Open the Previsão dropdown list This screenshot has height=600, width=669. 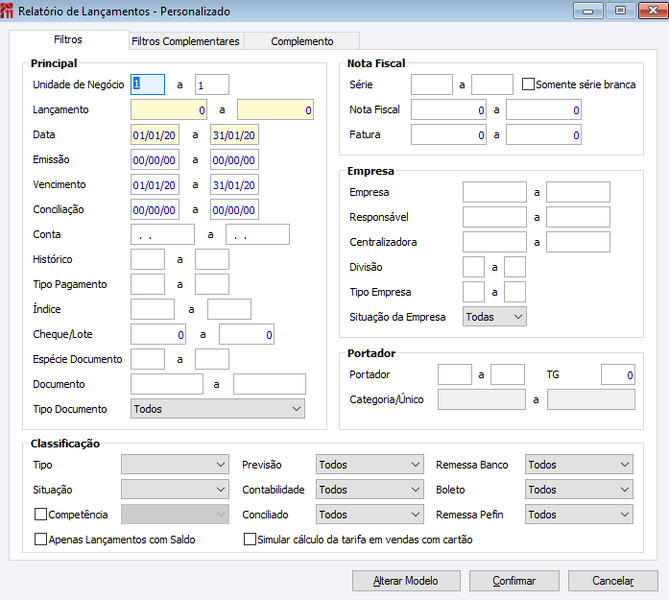[369, 464]
